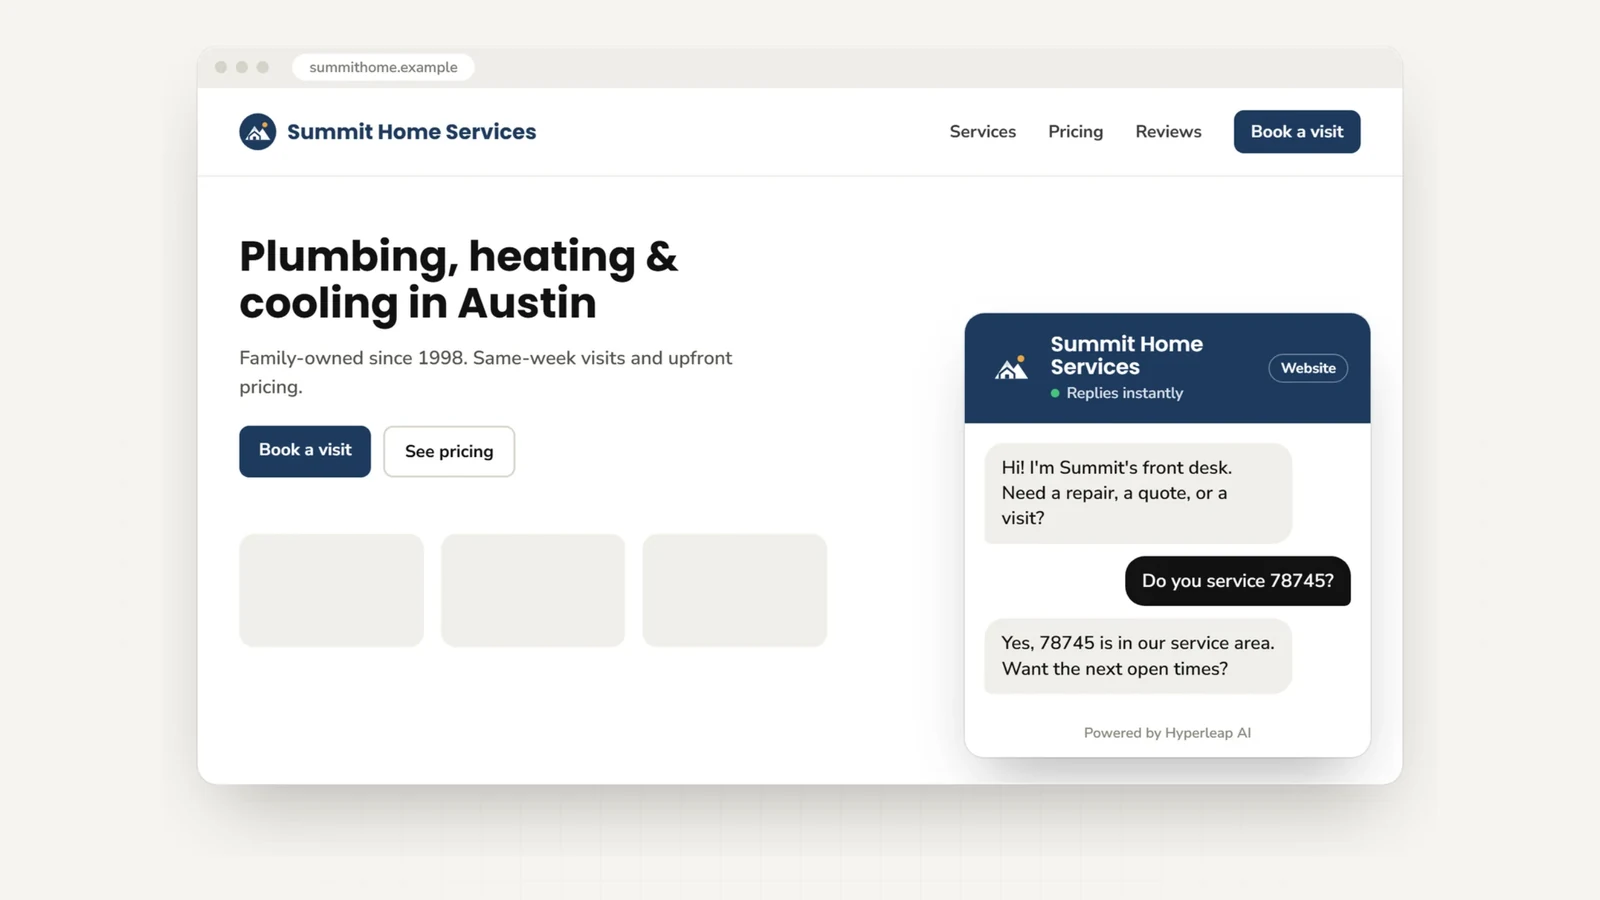The width and height of the screenshot is (1600, 900).
Task: Click the hero Book a visit button
Action: (x=305, y=451)
